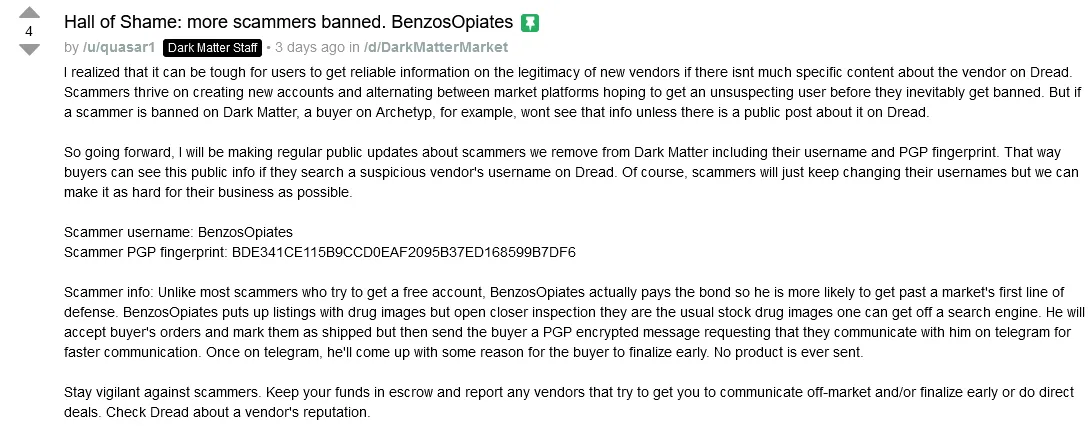Go to the /d/DarkMatterMarket subdread
Viewport: 1092px width, 426px height.
pyautogui.click(x=435, y=47)
